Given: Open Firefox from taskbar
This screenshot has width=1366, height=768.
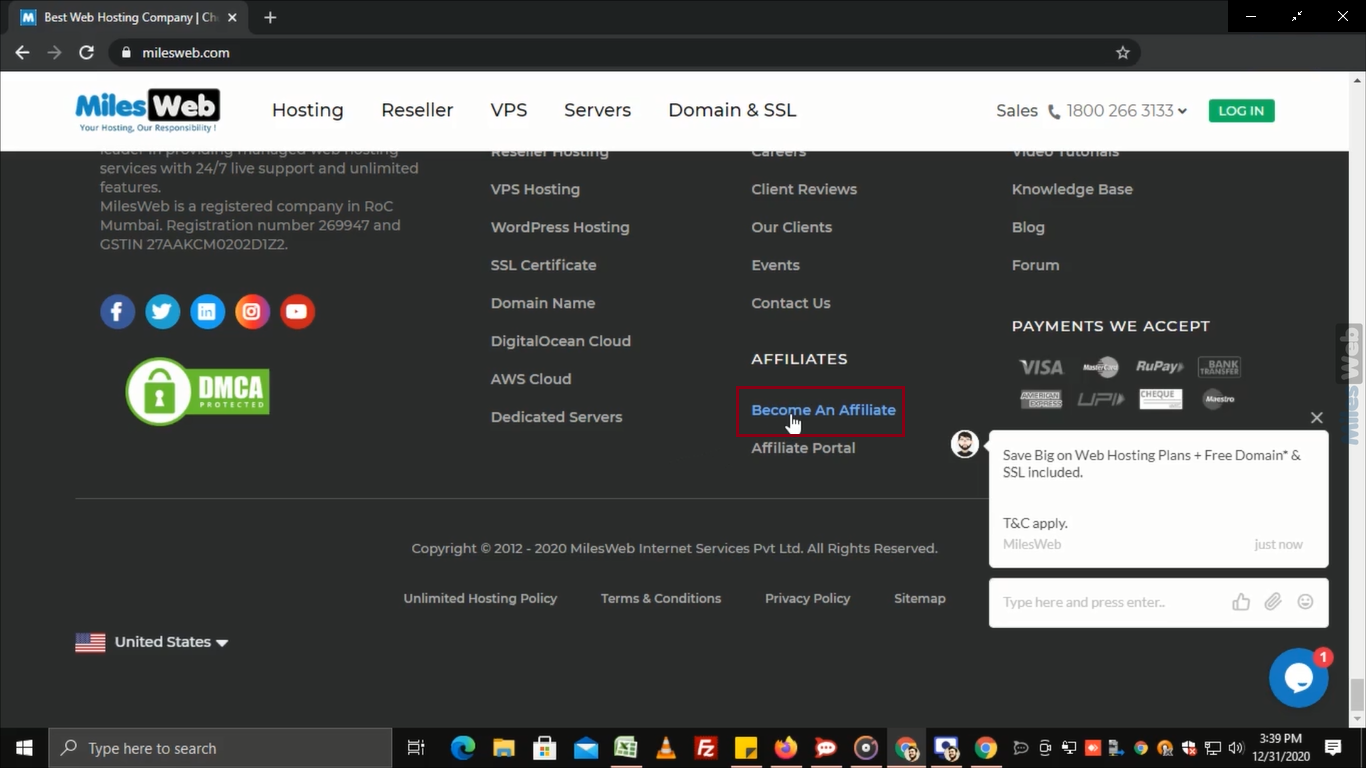Looking at the screenshot, I should (x=786, y=748).
